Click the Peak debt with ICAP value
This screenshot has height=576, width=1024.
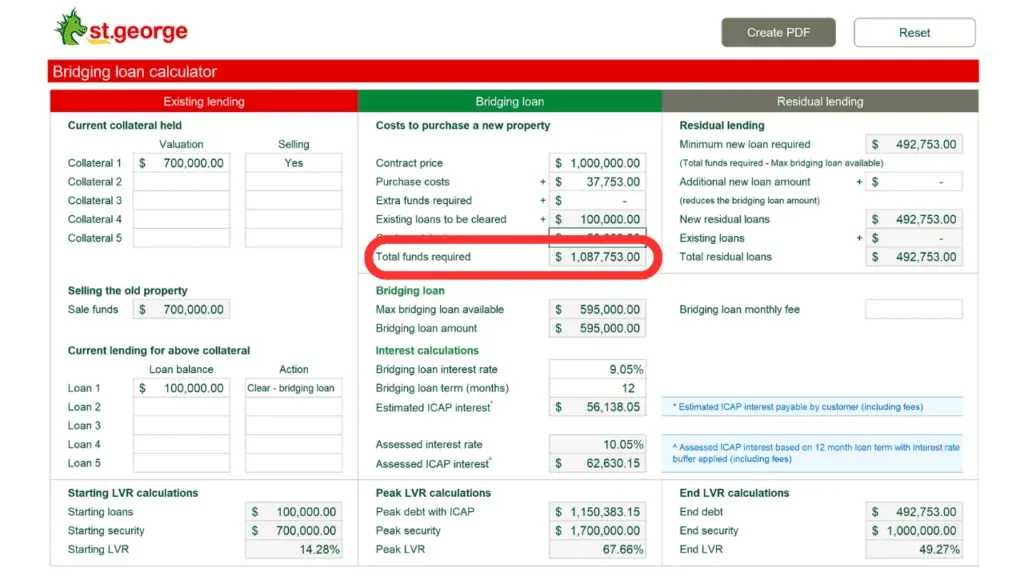(x=598, y=512)
